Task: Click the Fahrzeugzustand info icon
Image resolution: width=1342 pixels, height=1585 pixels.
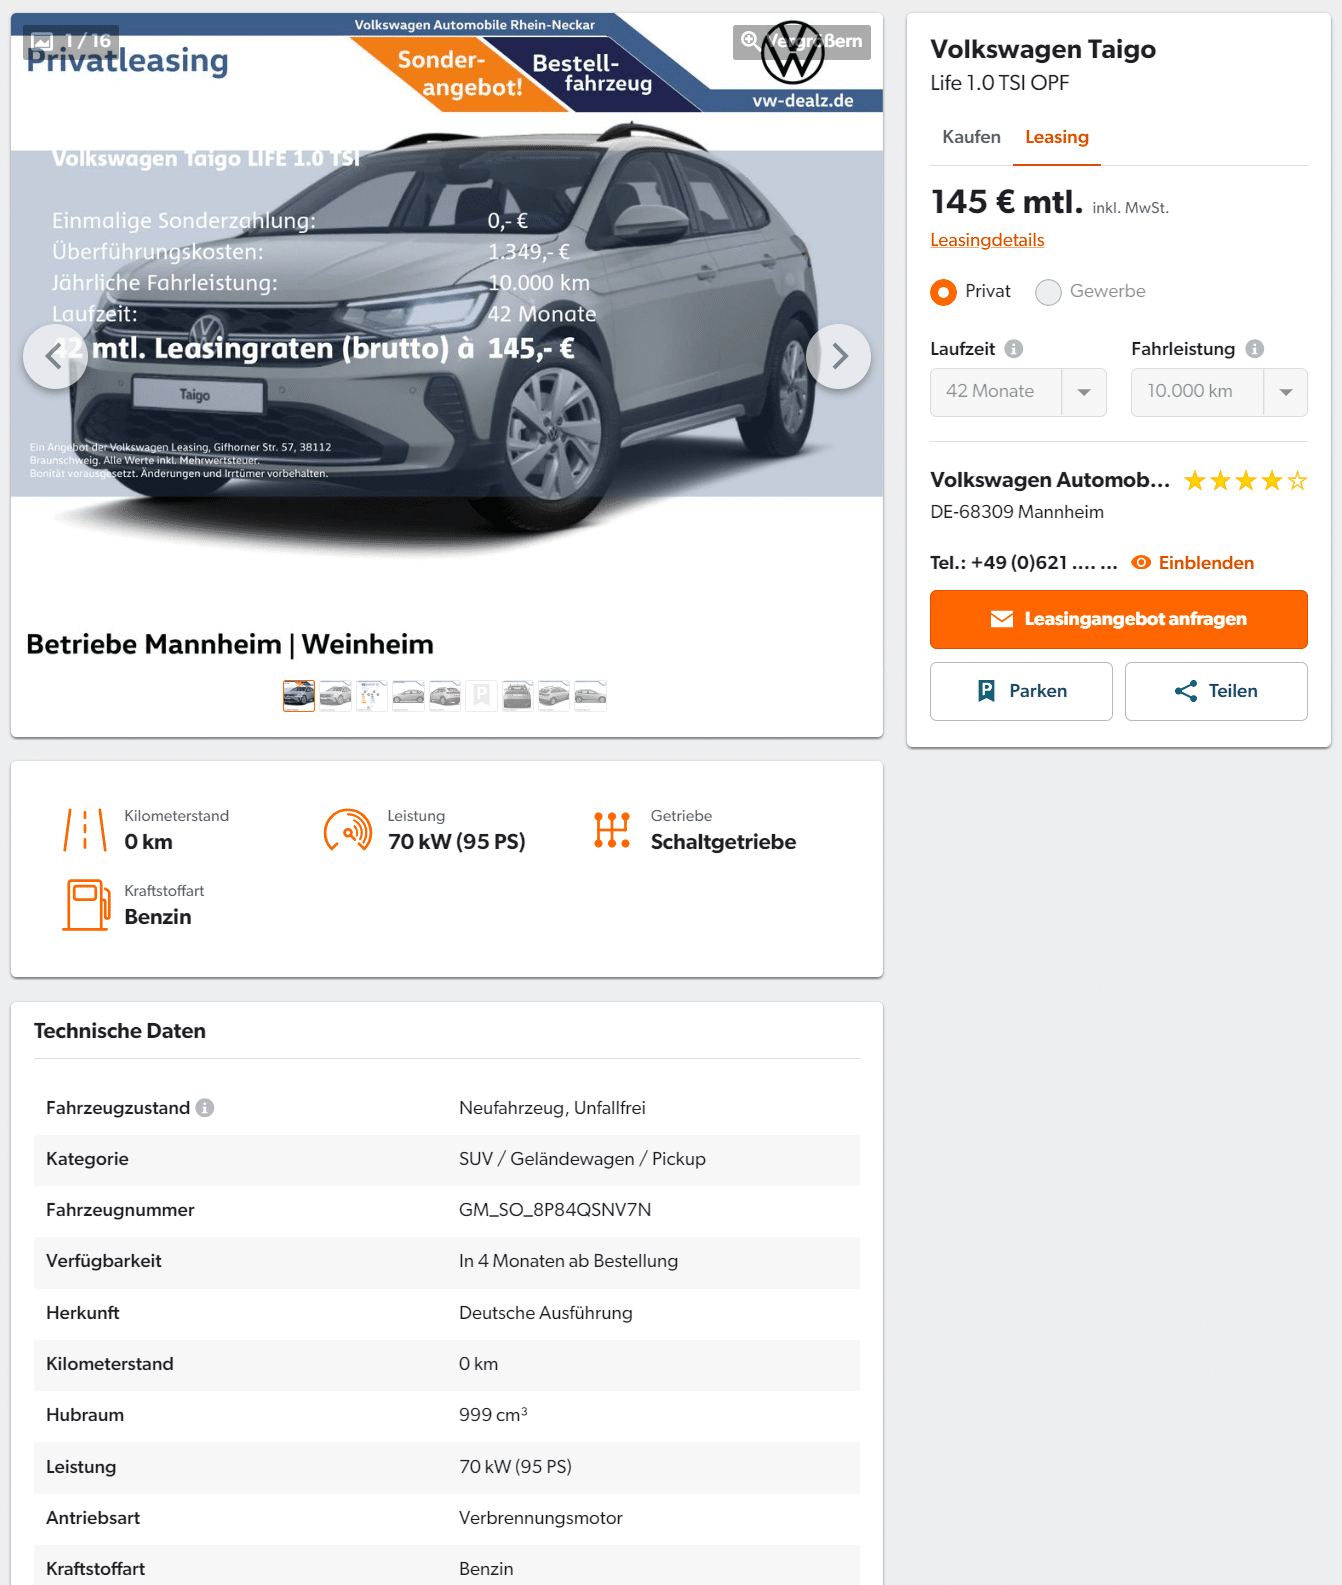Action: point(205,1108)
